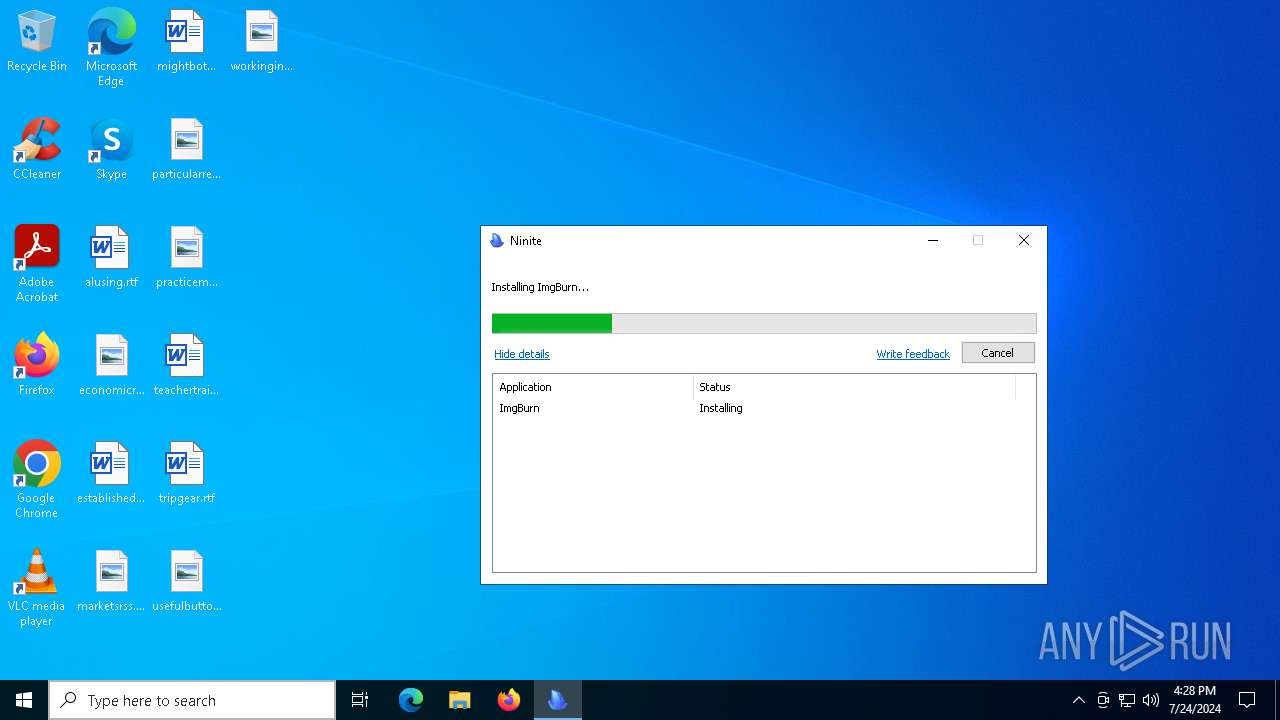The width and height of the screenshot is (1280, 720).
Task: Sort by the Application column header
Action: 593,387
